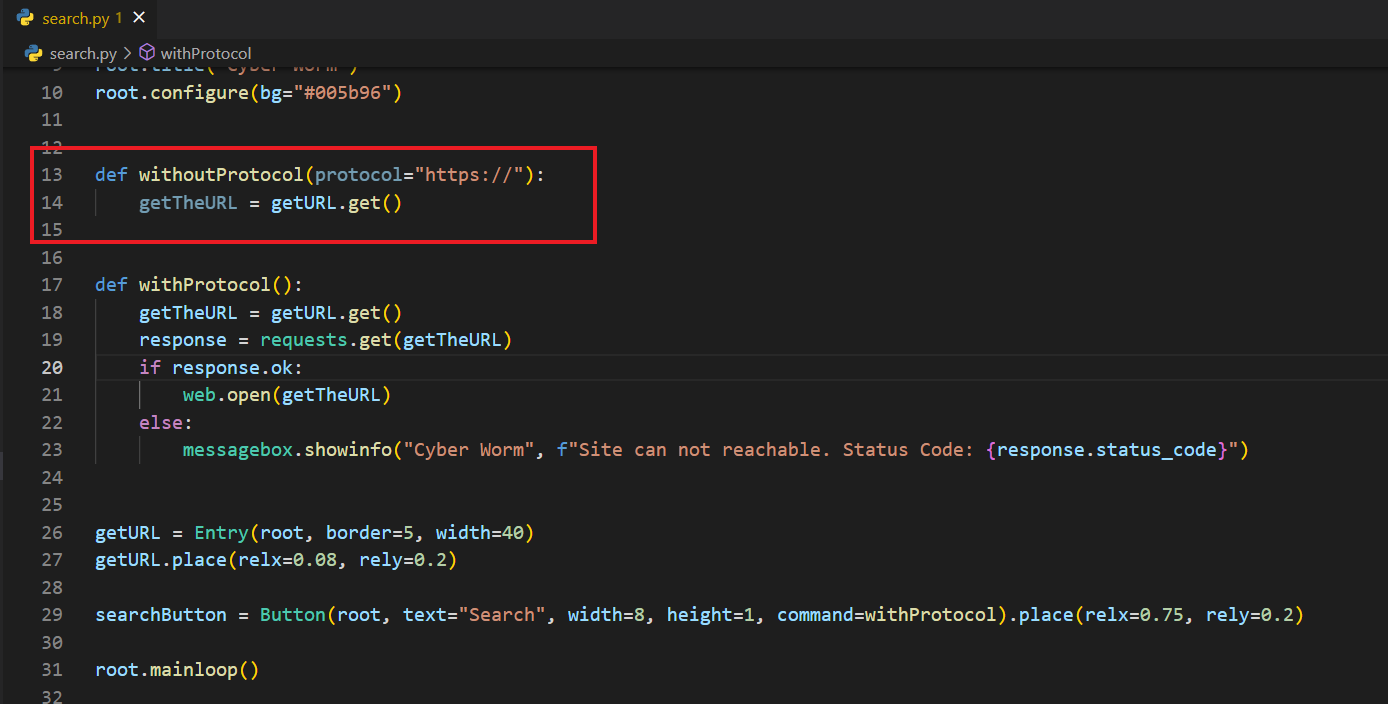The image size is (1388, 704).
Task: Open the search.py breadcrumb dropdown
Action: pyautogui.click(x=83, y=53)
